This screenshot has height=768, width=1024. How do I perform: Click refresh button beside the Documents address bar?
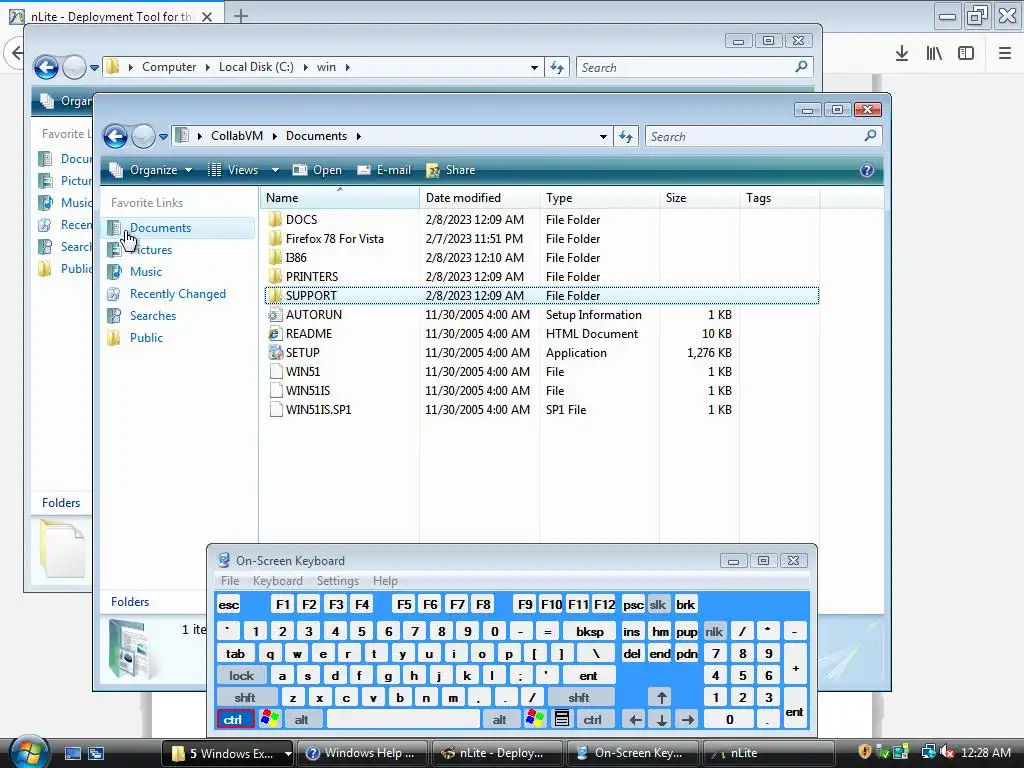coord(626,136)
